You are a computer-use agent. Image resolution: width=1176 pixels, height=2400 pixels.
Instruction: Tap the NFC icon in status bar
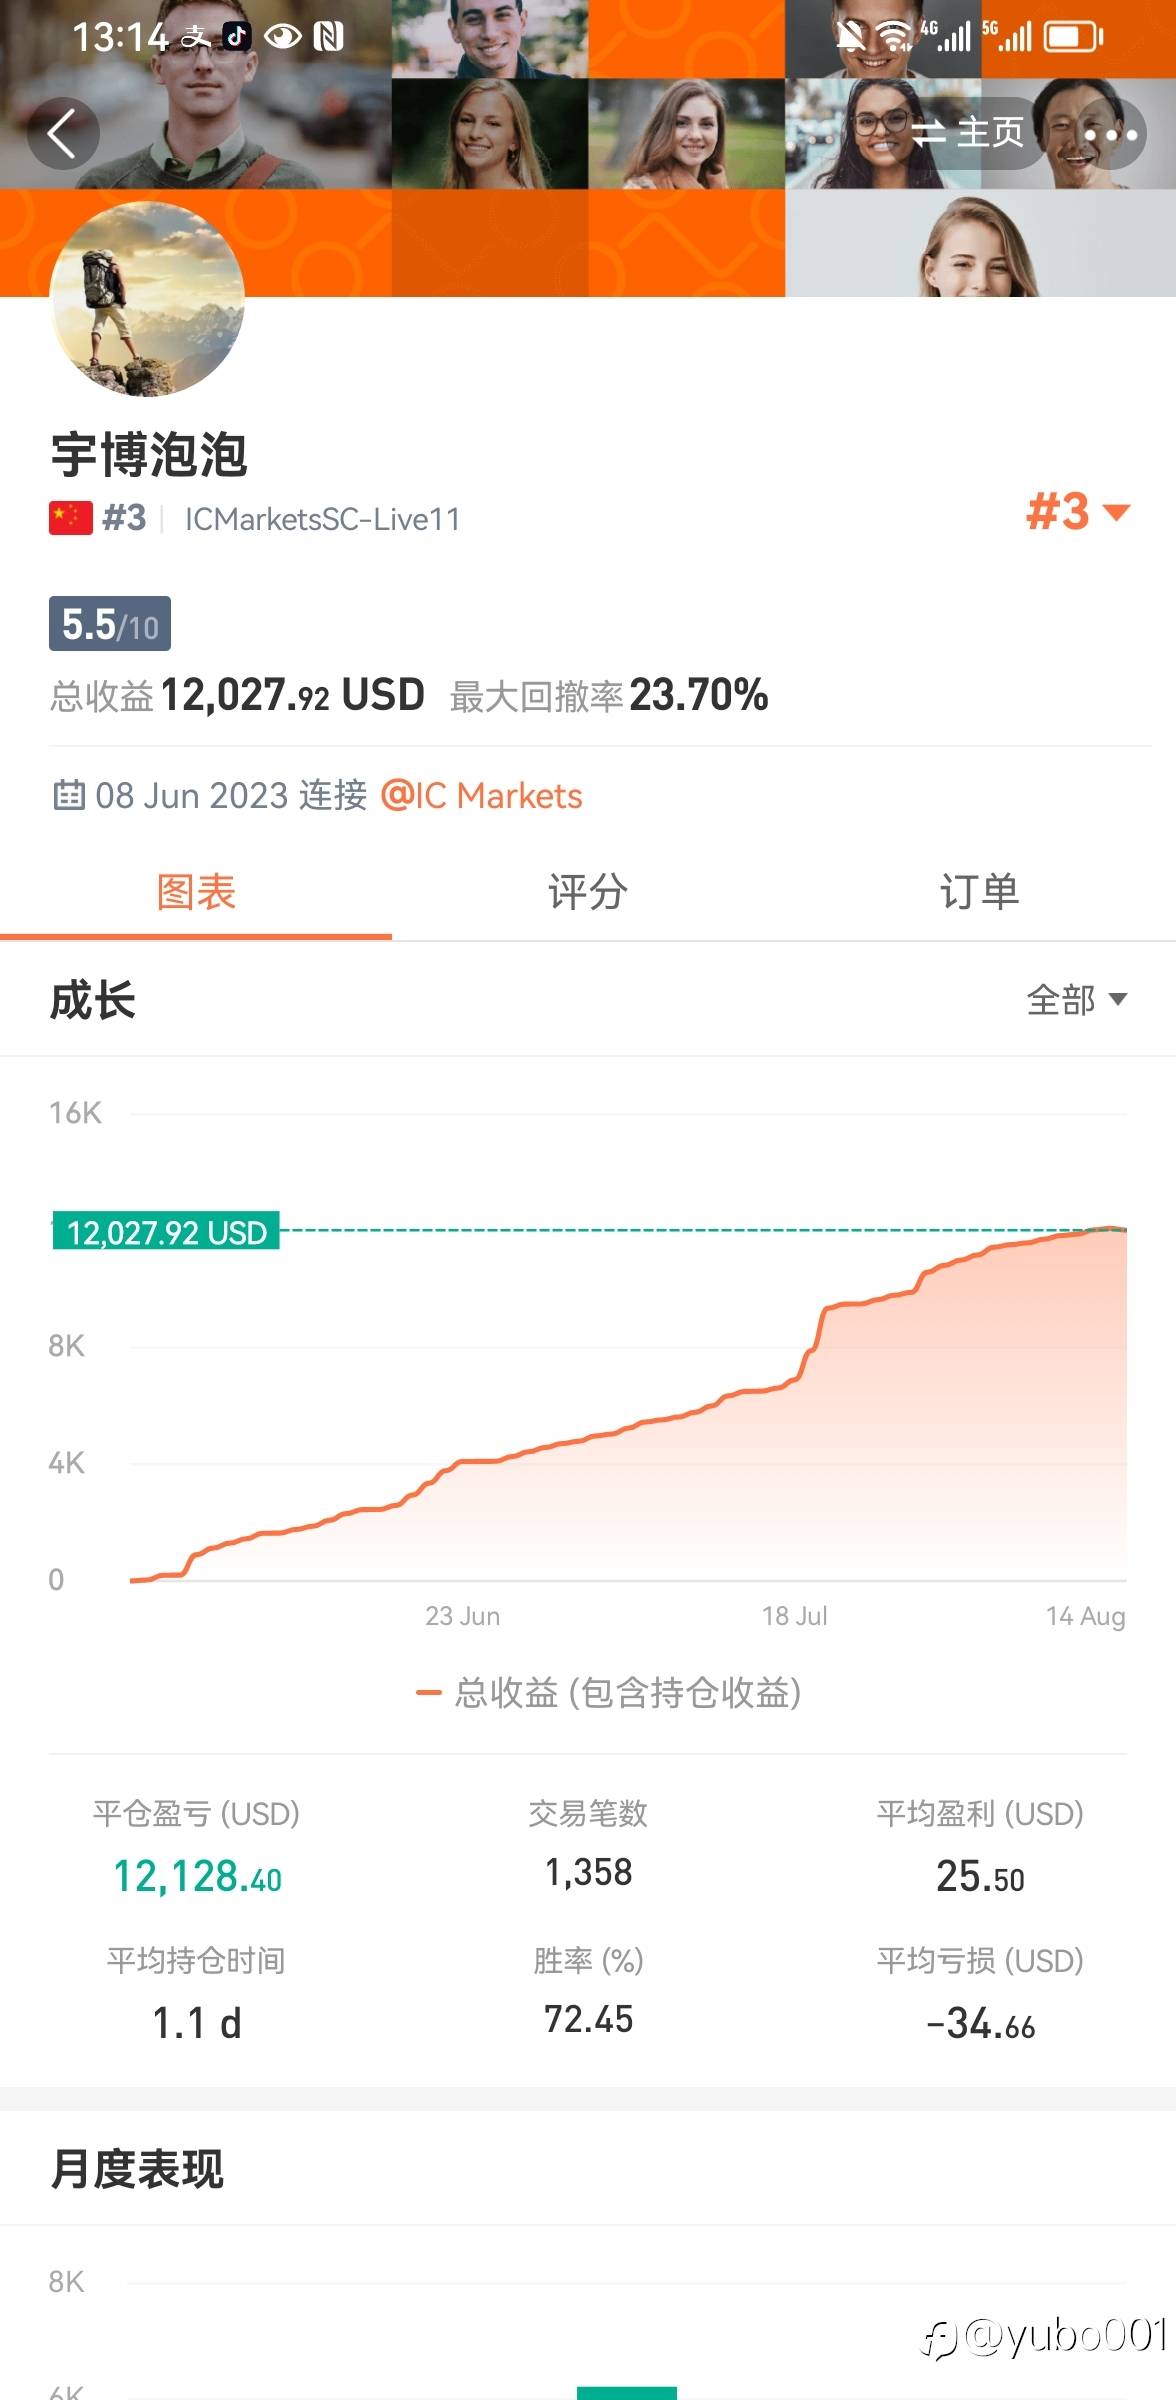tap(328, 37)
